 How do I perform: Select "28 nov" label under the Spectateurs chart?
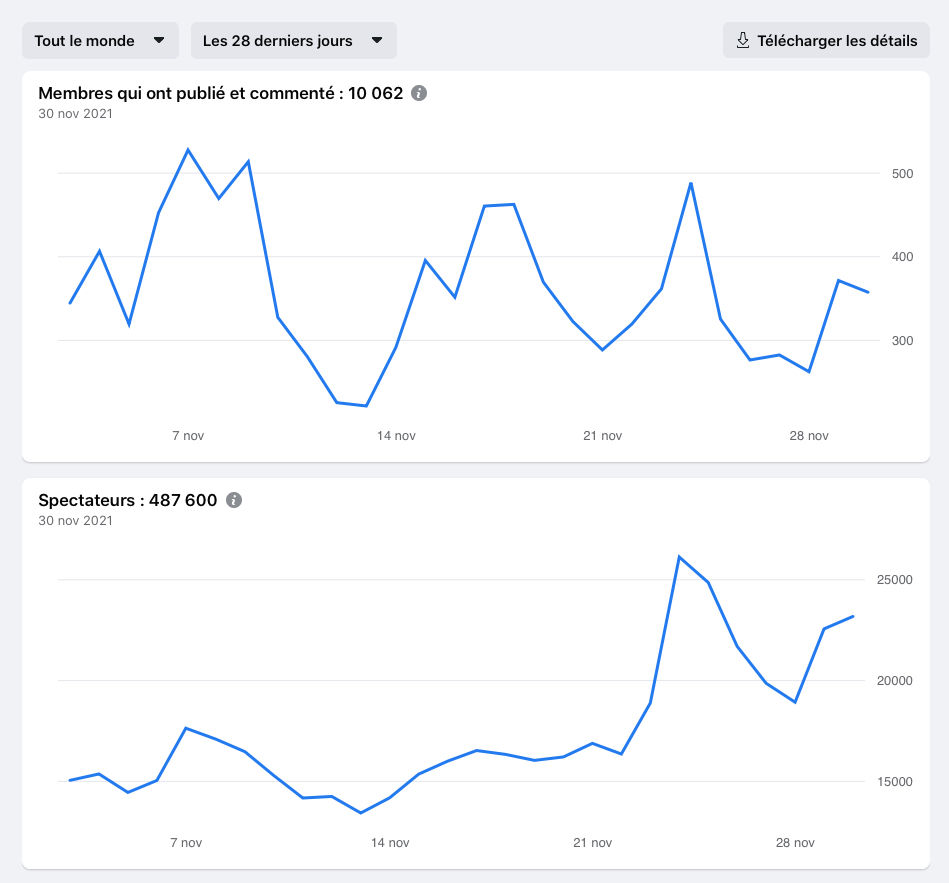(795, 843)
